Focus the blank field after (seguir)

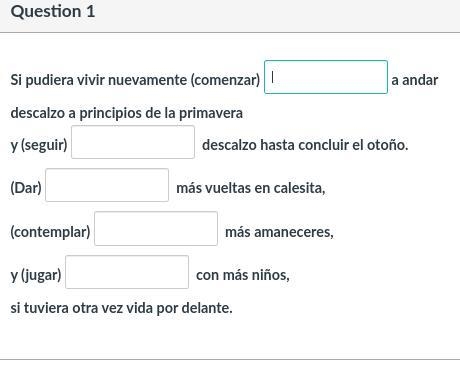[133, 142]
